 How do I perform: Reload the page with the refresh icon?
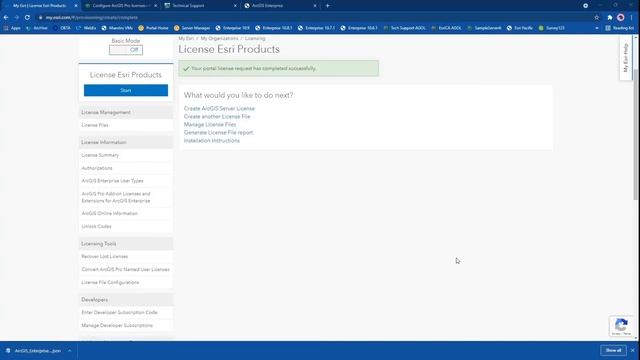click(x=27, y=18)
